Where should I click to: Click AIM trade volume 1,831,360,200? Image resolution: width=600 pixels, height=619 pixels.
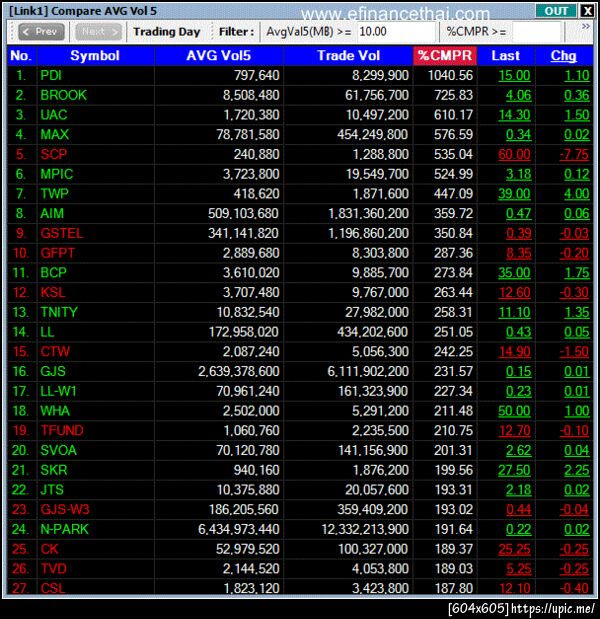[368, 214]
